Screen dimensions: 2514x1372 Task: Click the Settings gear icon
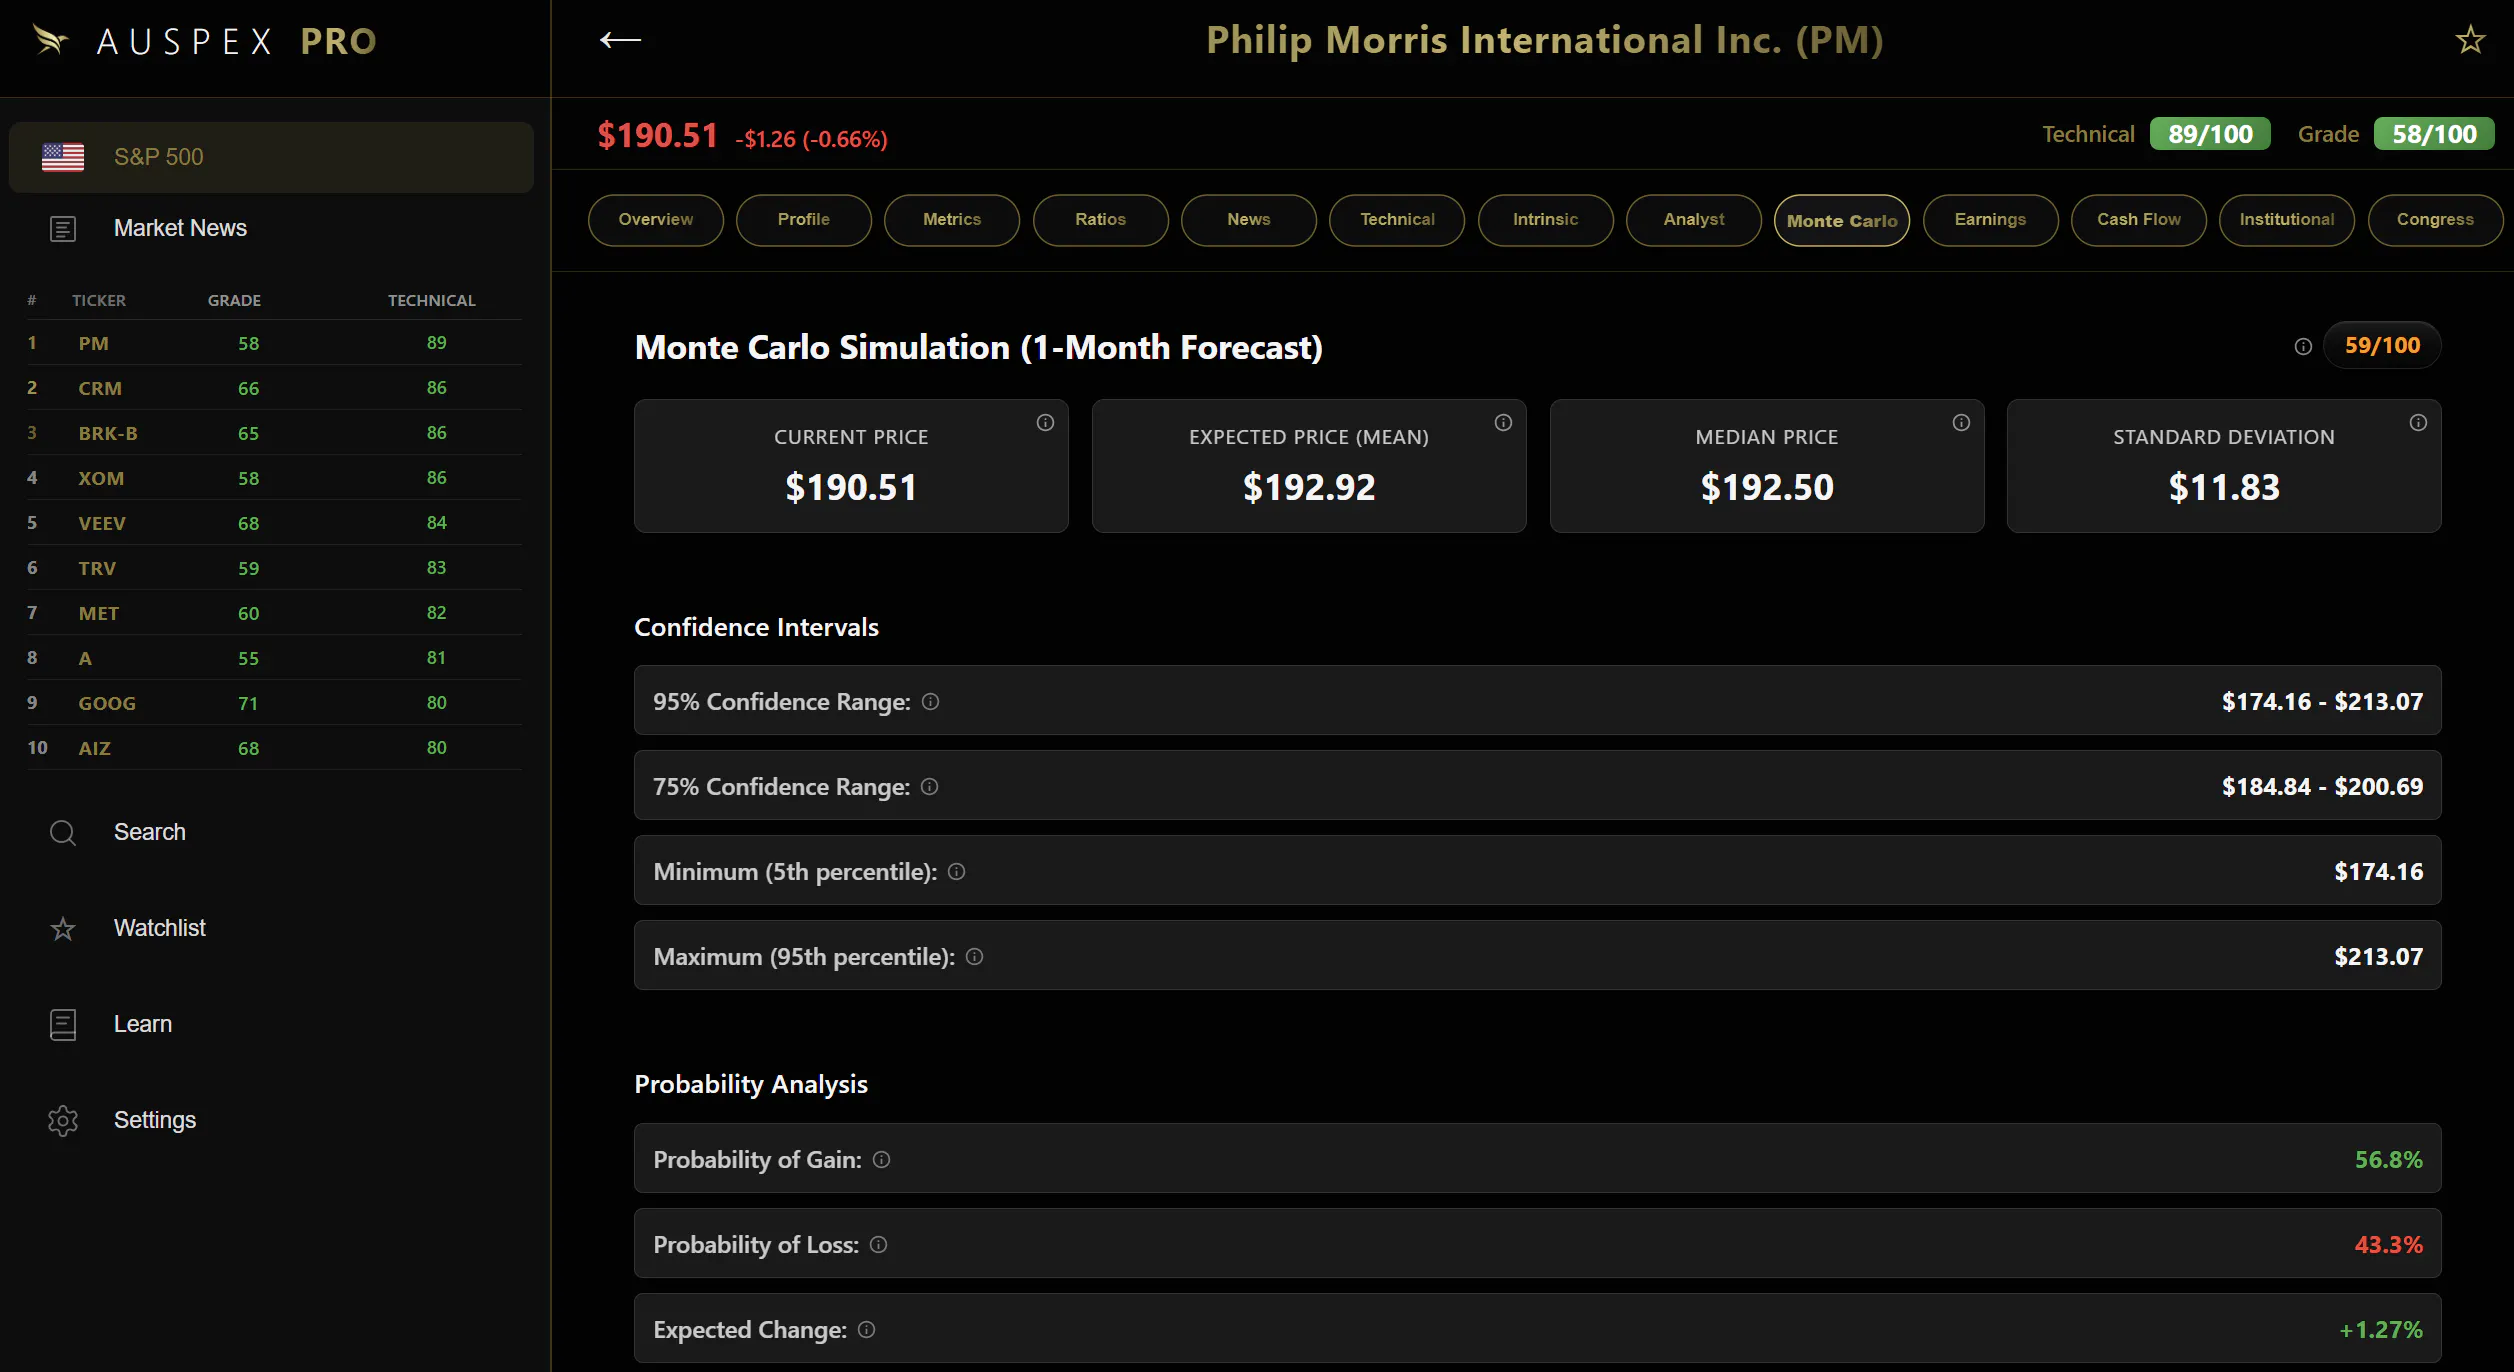point(63,1121)
